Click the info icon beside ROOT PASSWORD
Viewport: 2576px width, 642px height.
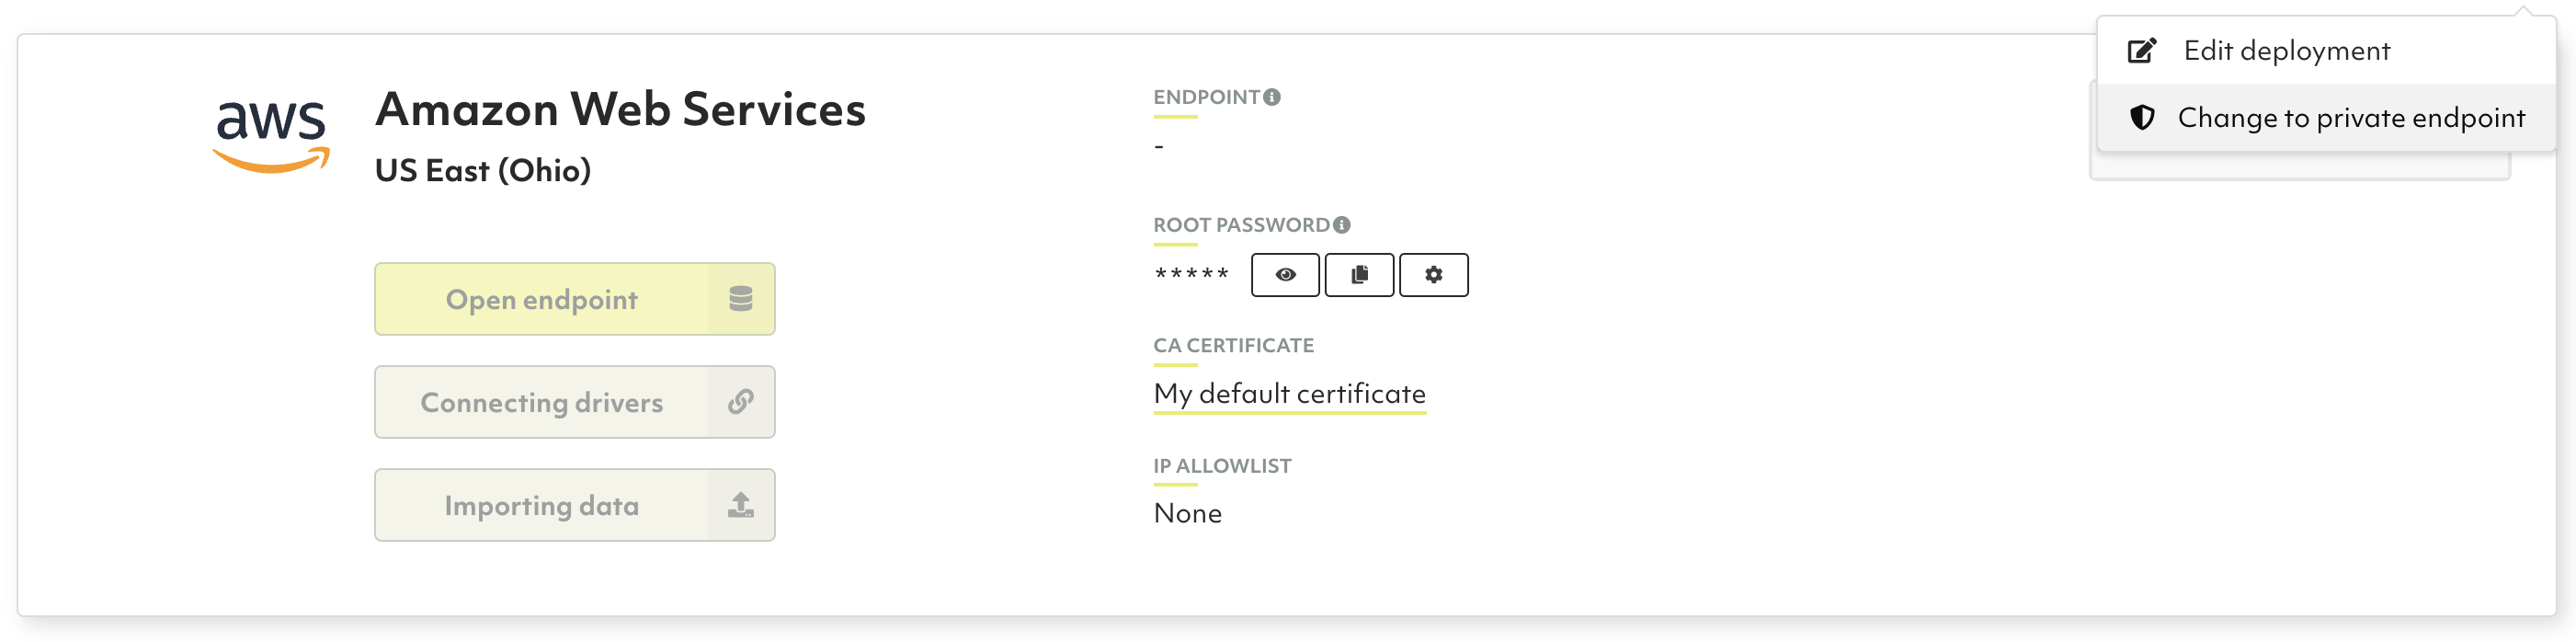tap(1342, 225)
